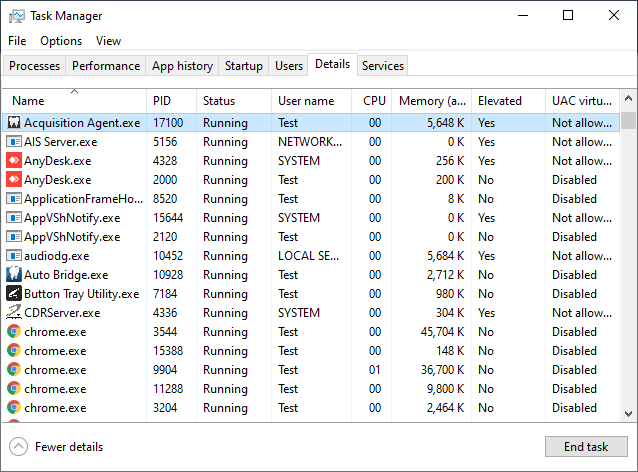The height and width of the screenshot is (472, 638).
Task: Open the Services tab
Action: coord(383,66)
